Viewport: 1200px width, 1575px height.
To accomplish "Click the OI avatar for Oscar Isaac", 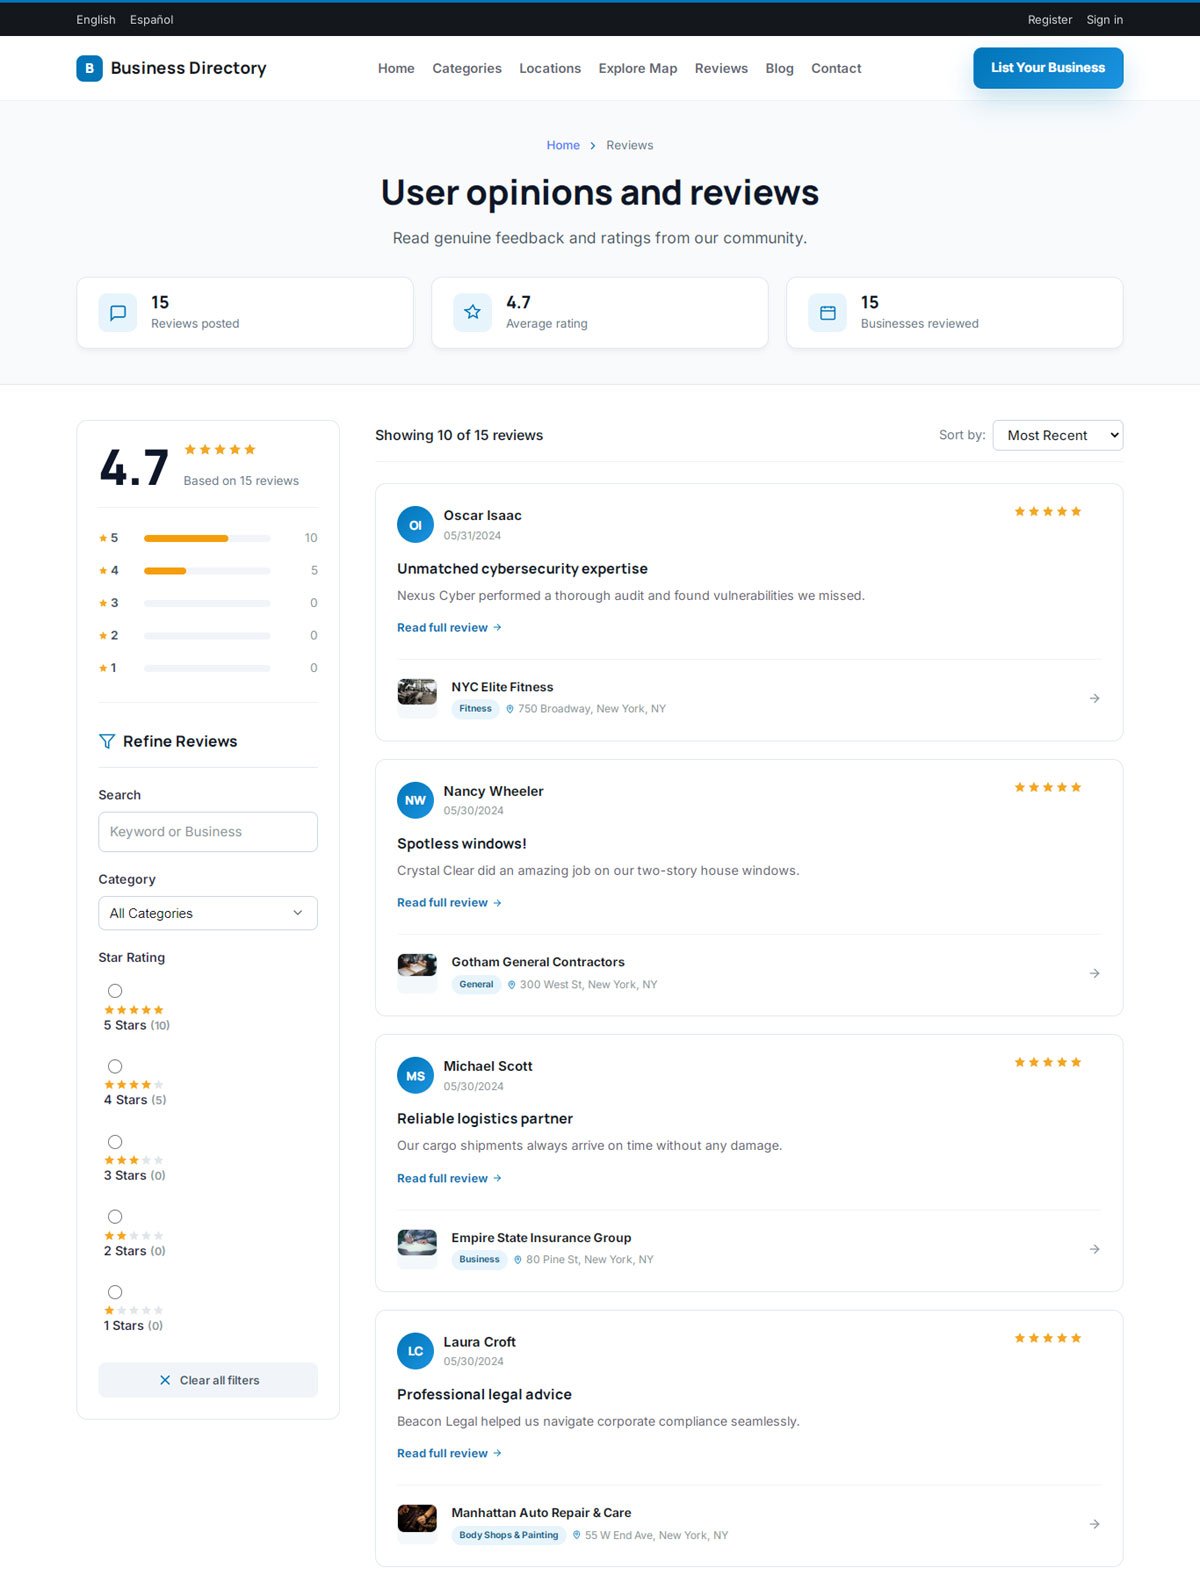I will 415,525.
